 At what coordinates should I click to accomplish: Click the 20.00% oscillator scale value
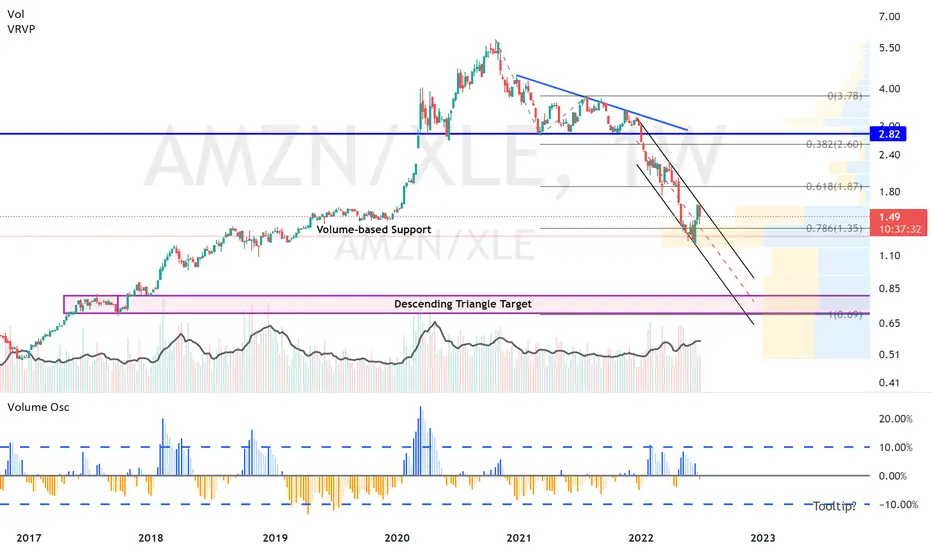pyautogui.click(x=896, y=419)
